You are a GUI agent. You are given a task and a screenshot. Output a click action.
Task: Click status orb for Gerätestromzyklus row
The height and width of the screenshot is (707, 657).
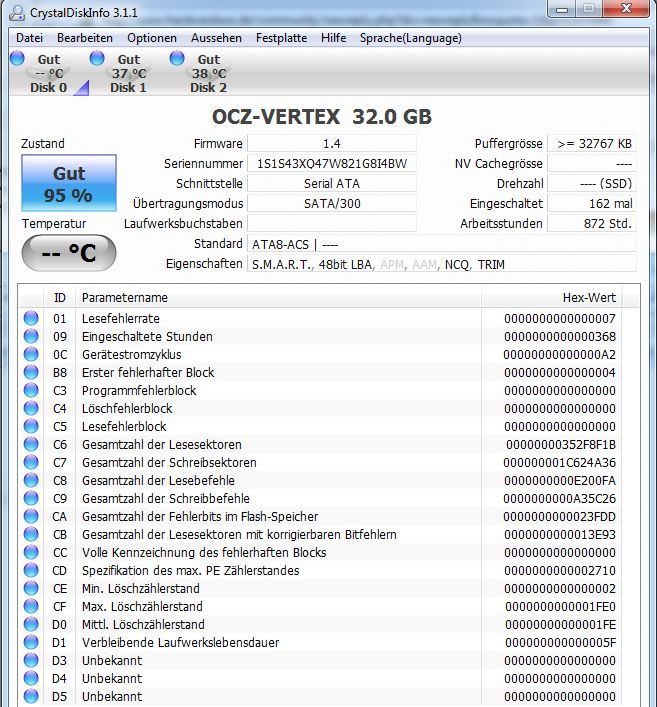pyautogui.click(x=31, y=354)
